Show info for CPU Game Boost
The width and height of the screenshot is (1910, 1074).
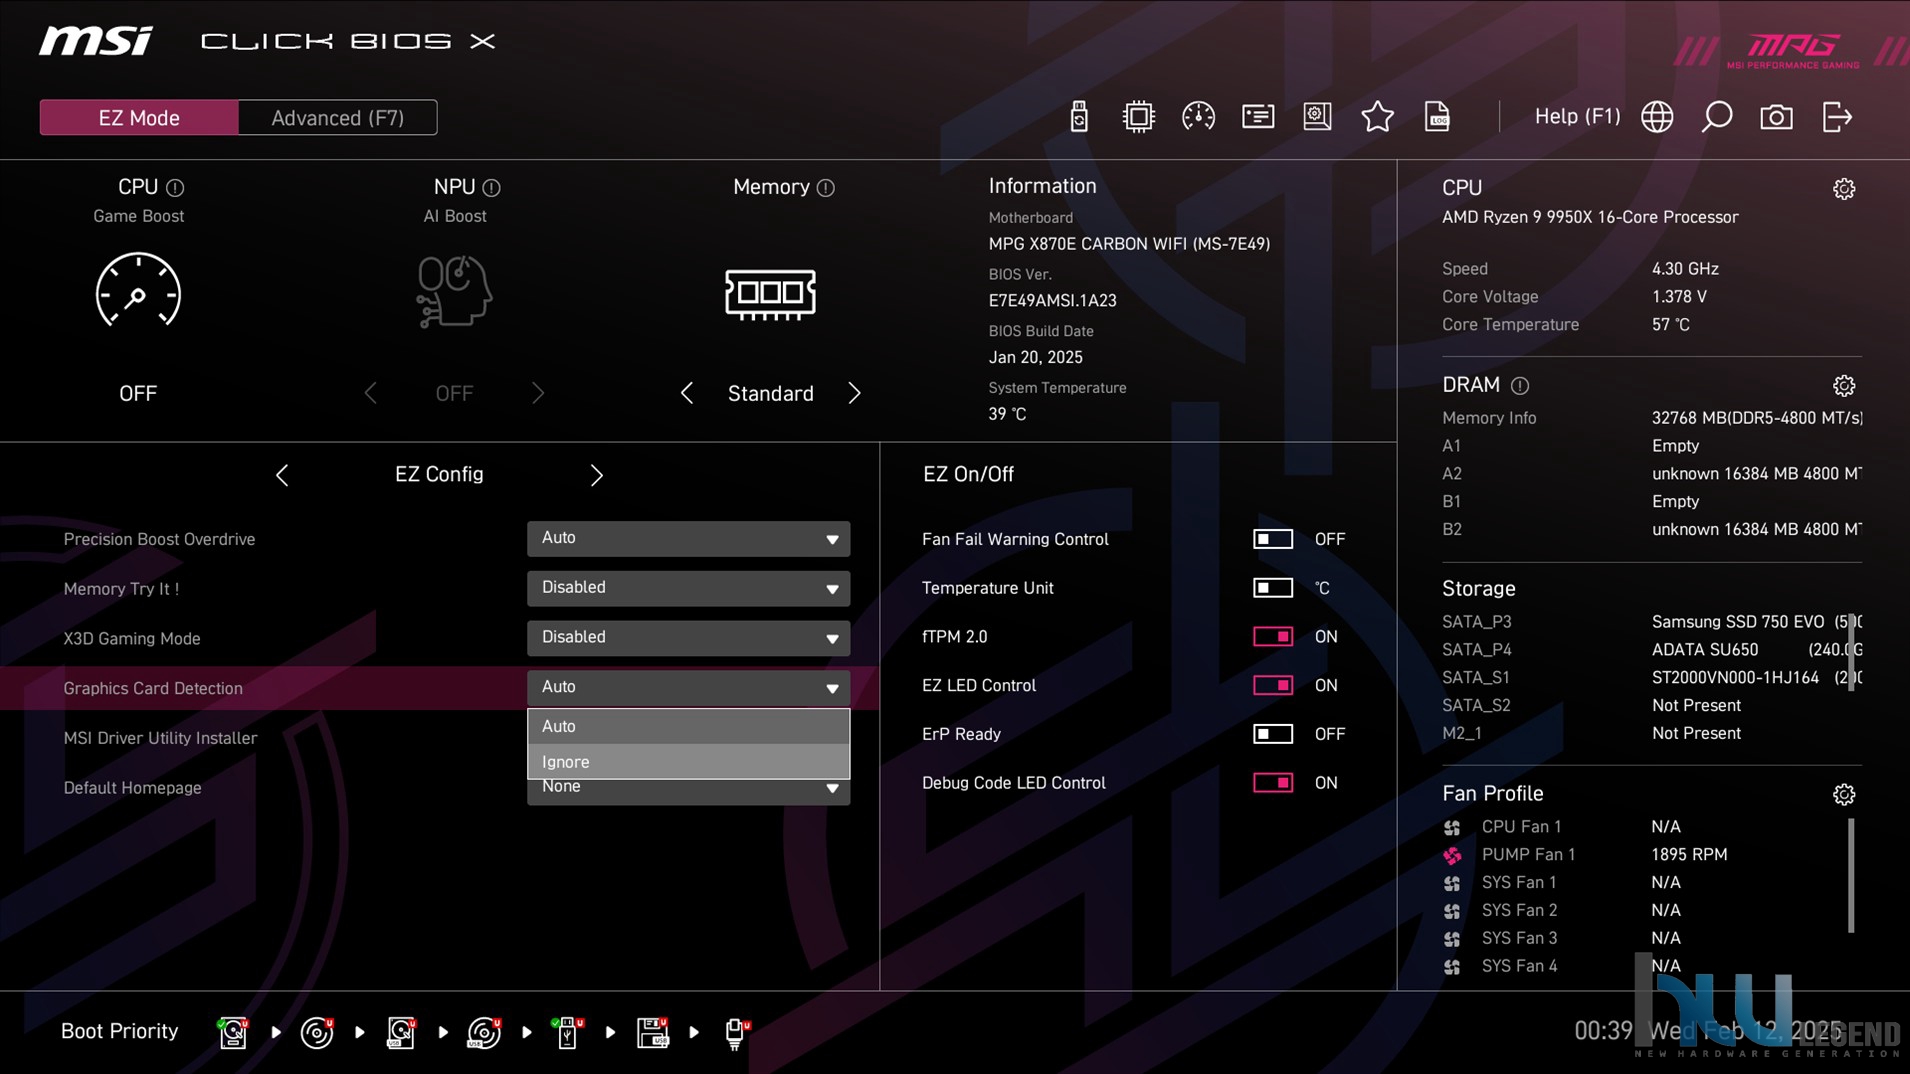(175, 188)
